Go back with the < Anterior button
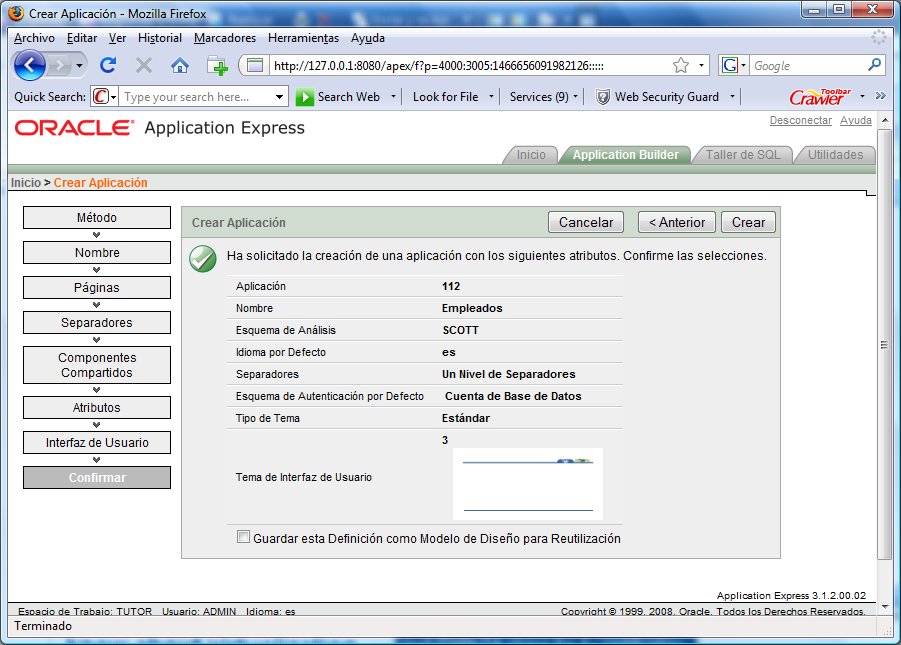901x645 pixels. (676, 222)
